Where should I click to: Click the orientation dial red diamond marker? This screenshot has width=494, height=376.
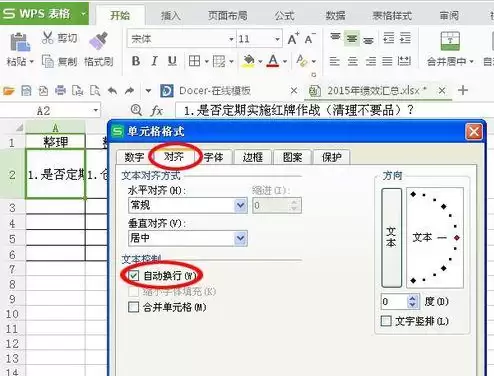(x=456, y=238)
